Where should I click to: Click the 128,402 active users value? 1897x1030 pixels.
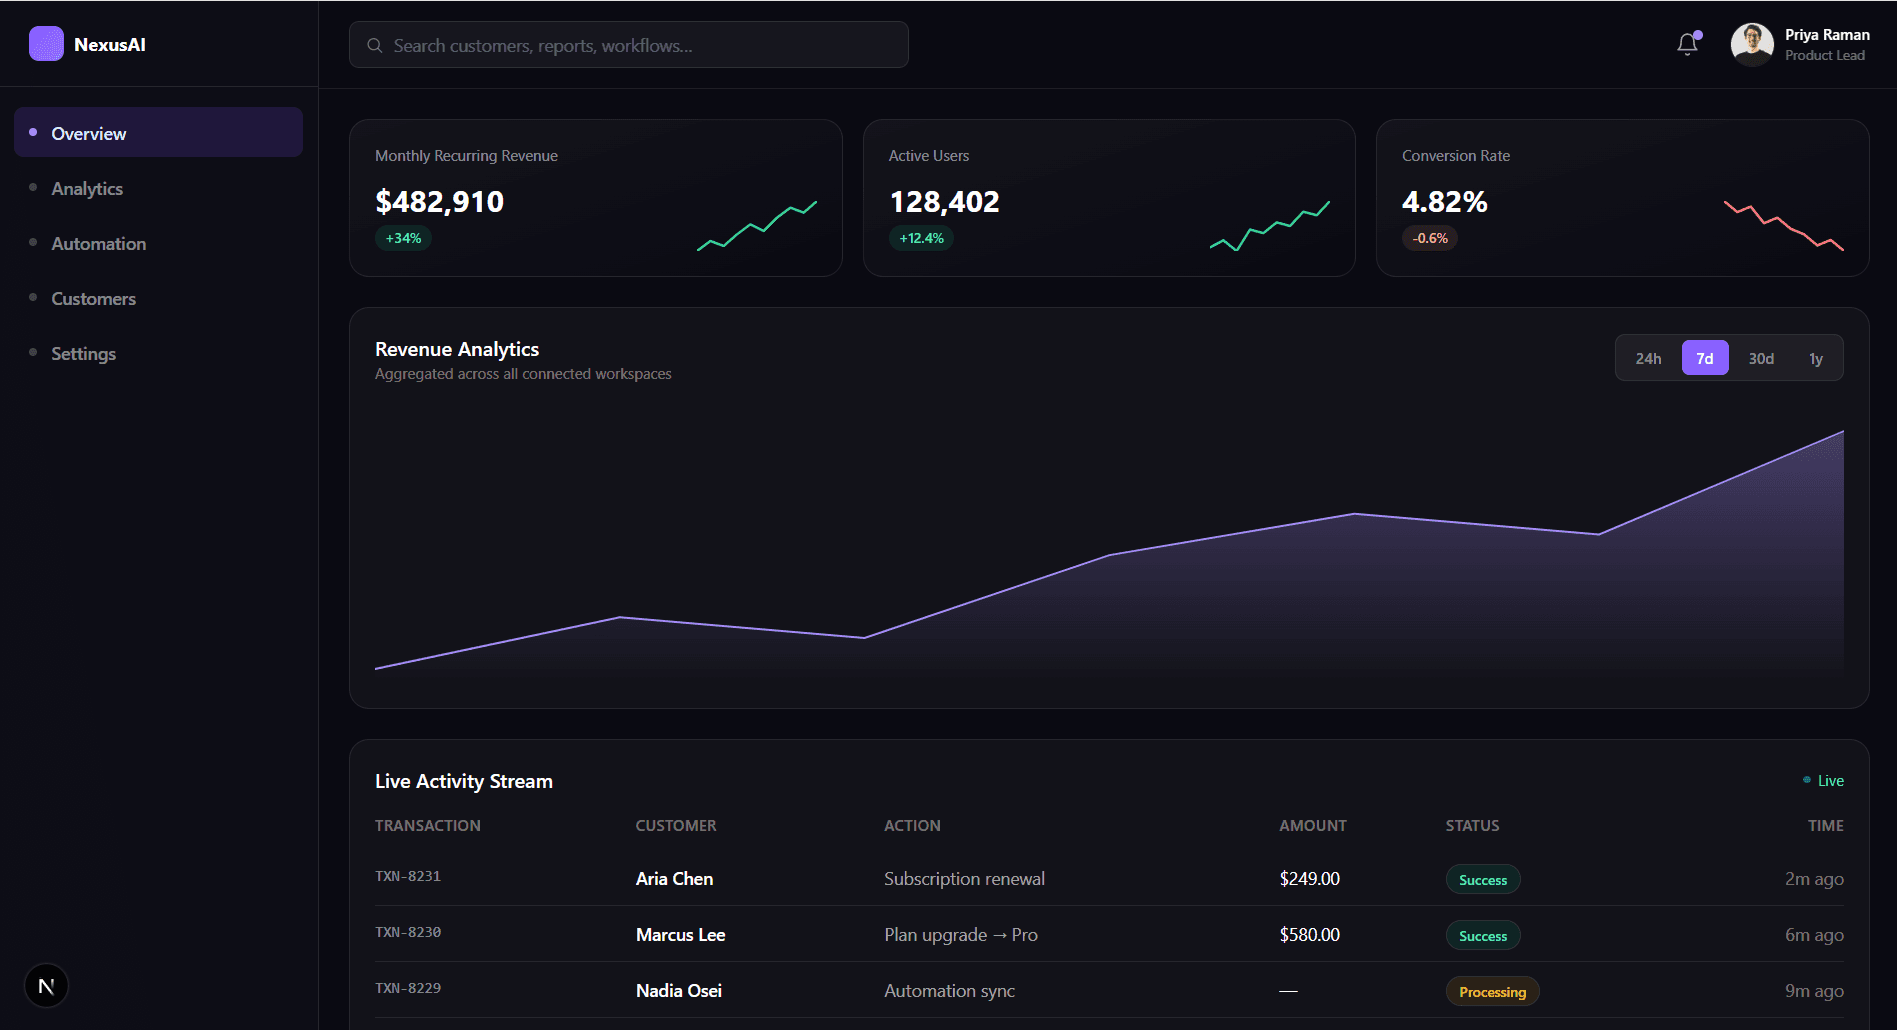pyautogui.click(x=944, y=202)
